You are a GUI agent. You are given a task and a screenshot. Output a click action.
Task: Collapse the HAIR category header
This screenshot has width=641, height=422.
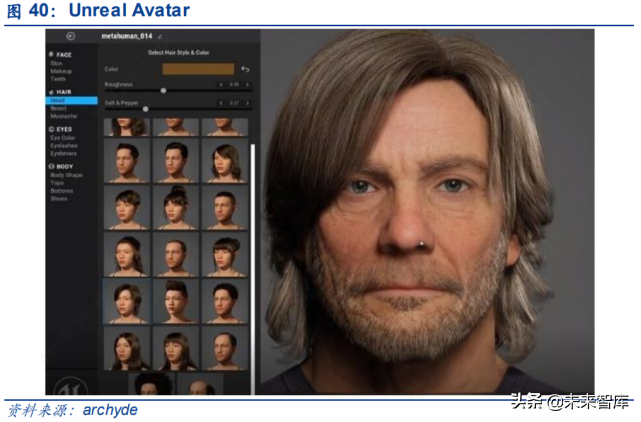pos(63,92)
